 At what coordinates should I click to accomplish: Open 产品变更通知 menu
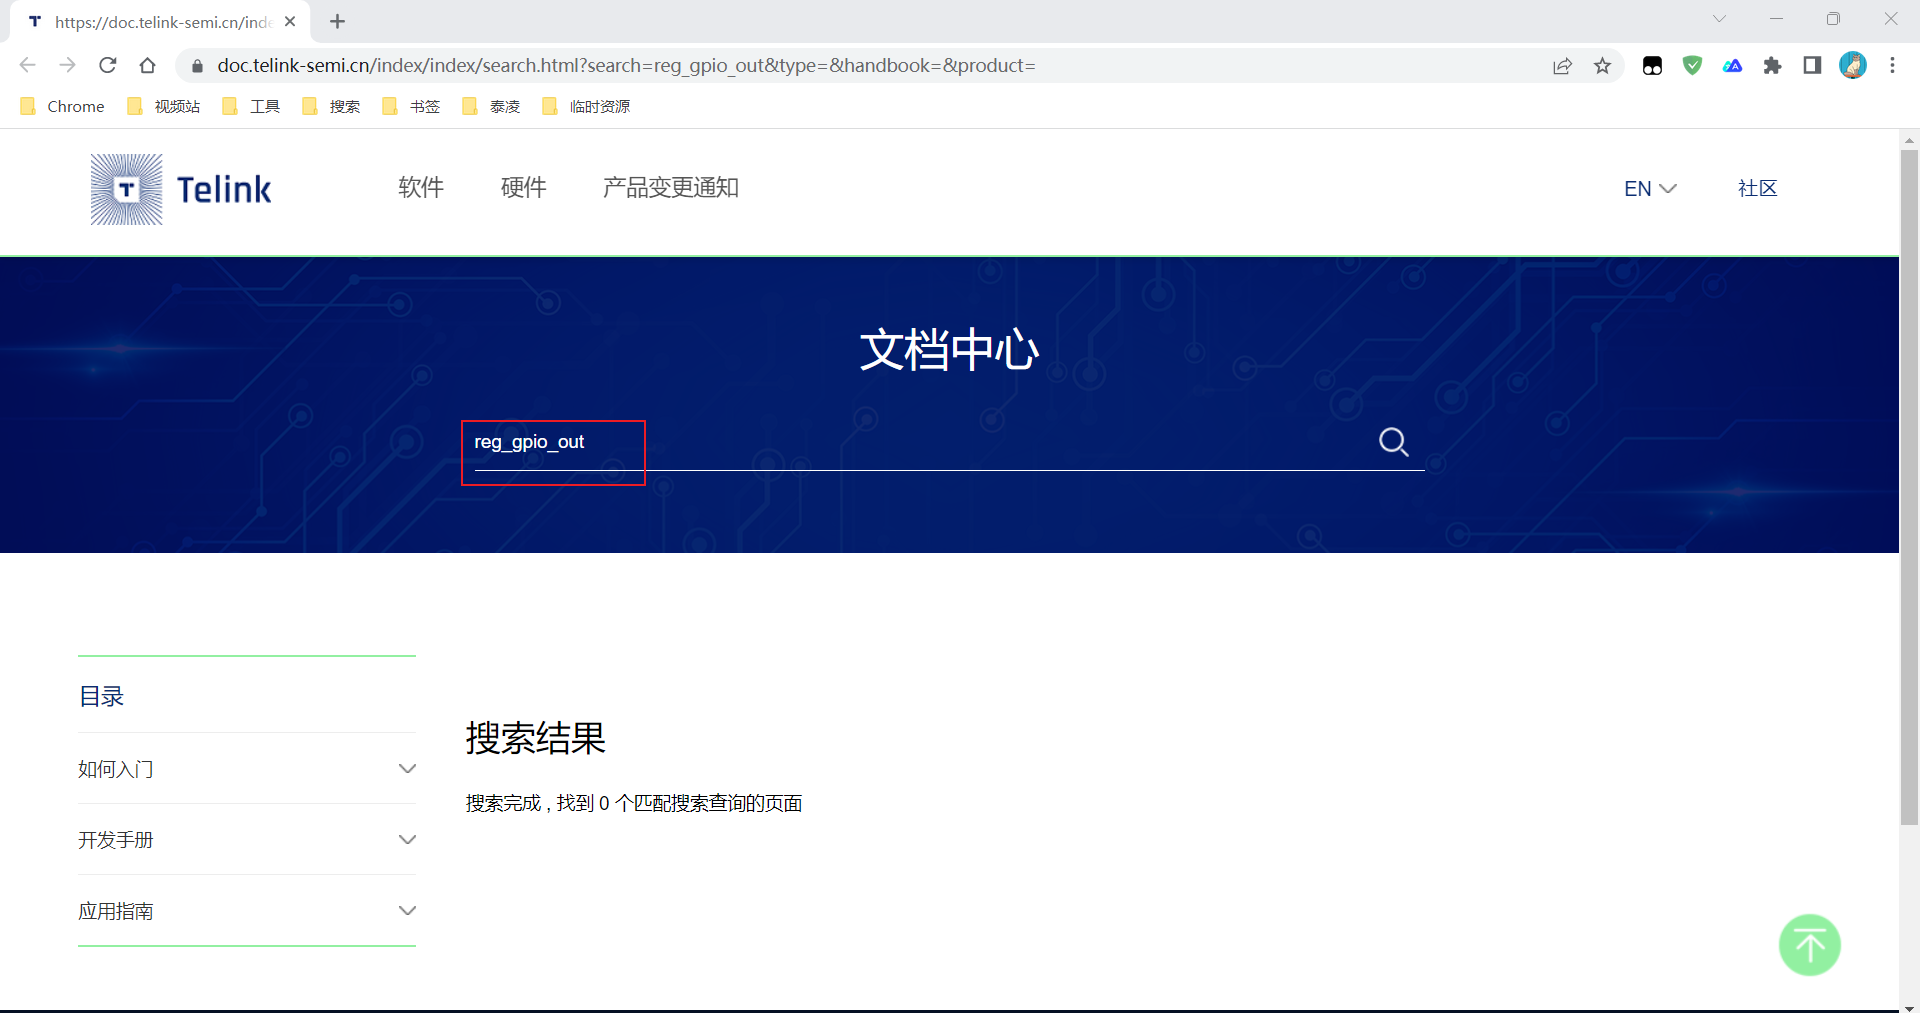click(x=671, y=188)
